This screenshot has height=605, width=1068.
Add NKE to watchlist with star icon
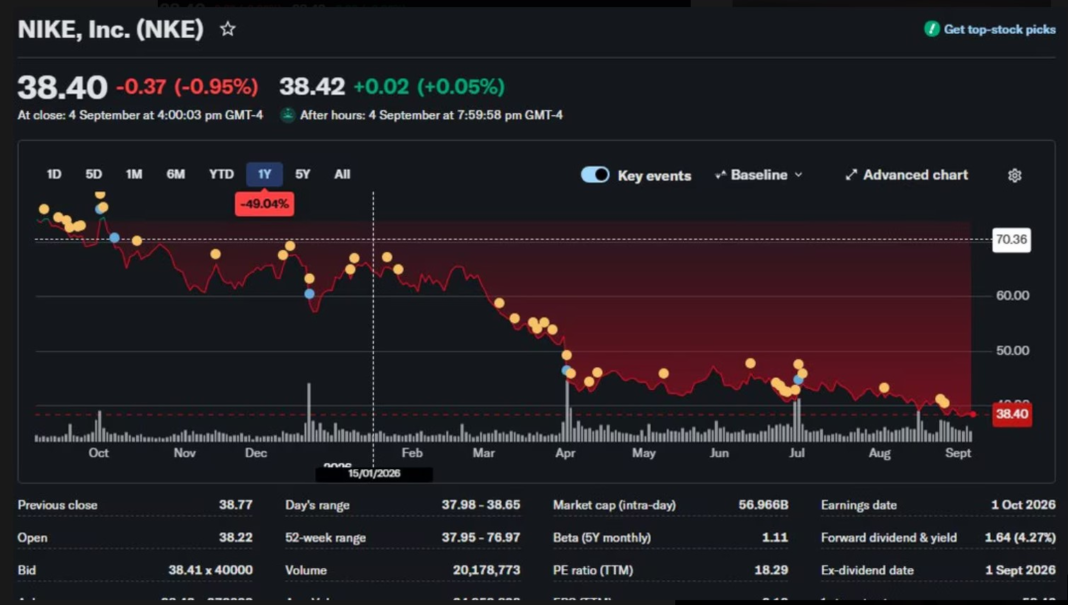[x=227, y=29]
